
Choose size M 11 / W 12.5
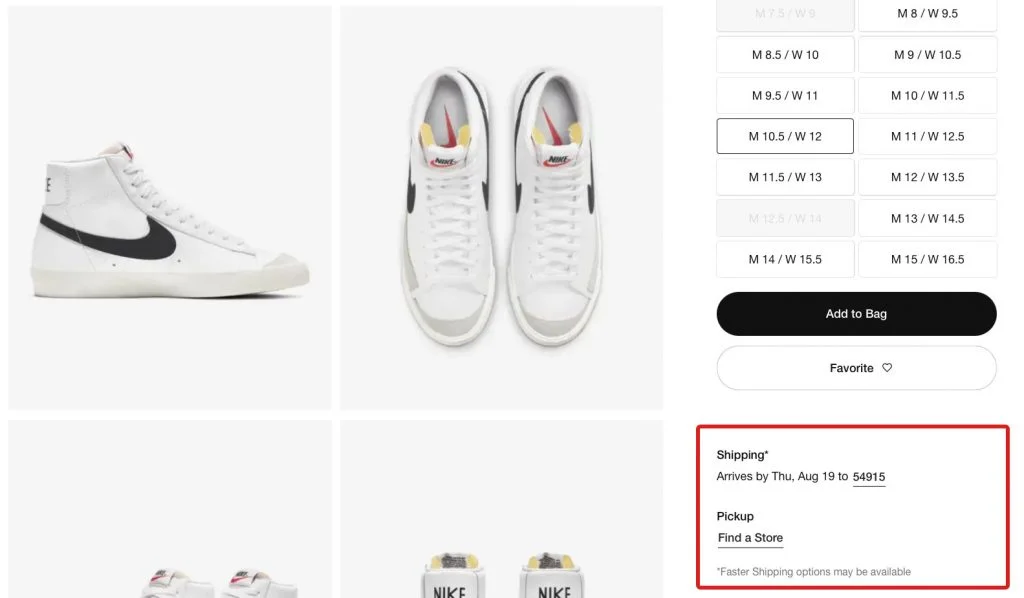tap(927, 136)
